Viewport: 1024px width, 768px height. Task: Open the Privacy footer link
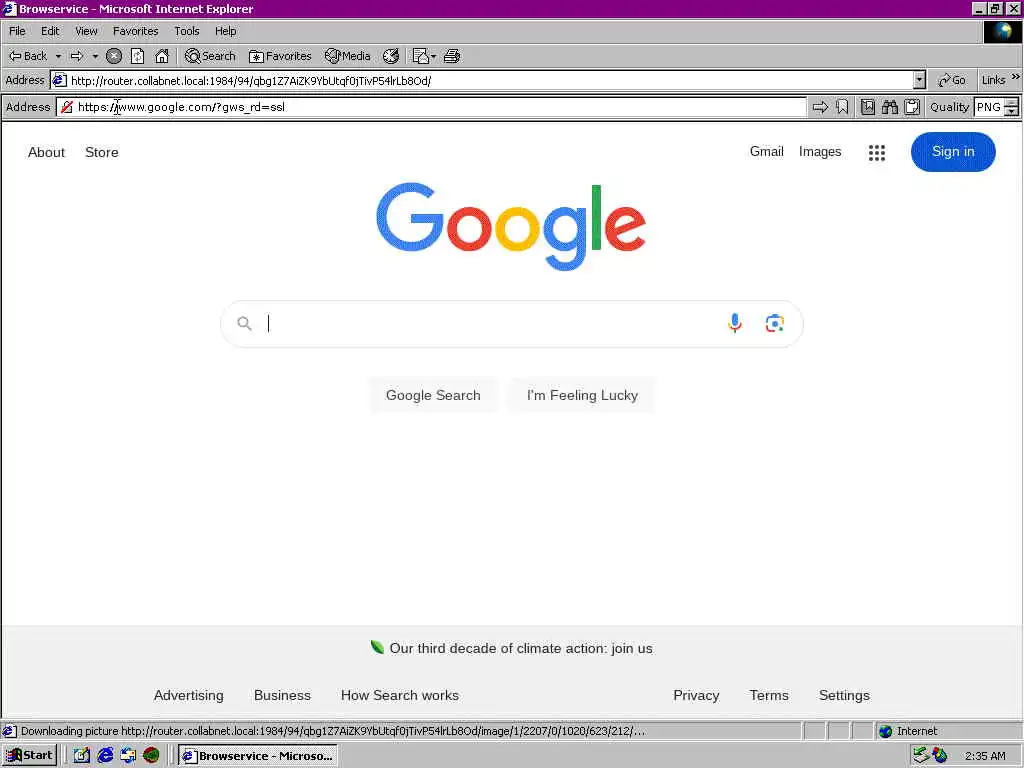tap(696, 696)
